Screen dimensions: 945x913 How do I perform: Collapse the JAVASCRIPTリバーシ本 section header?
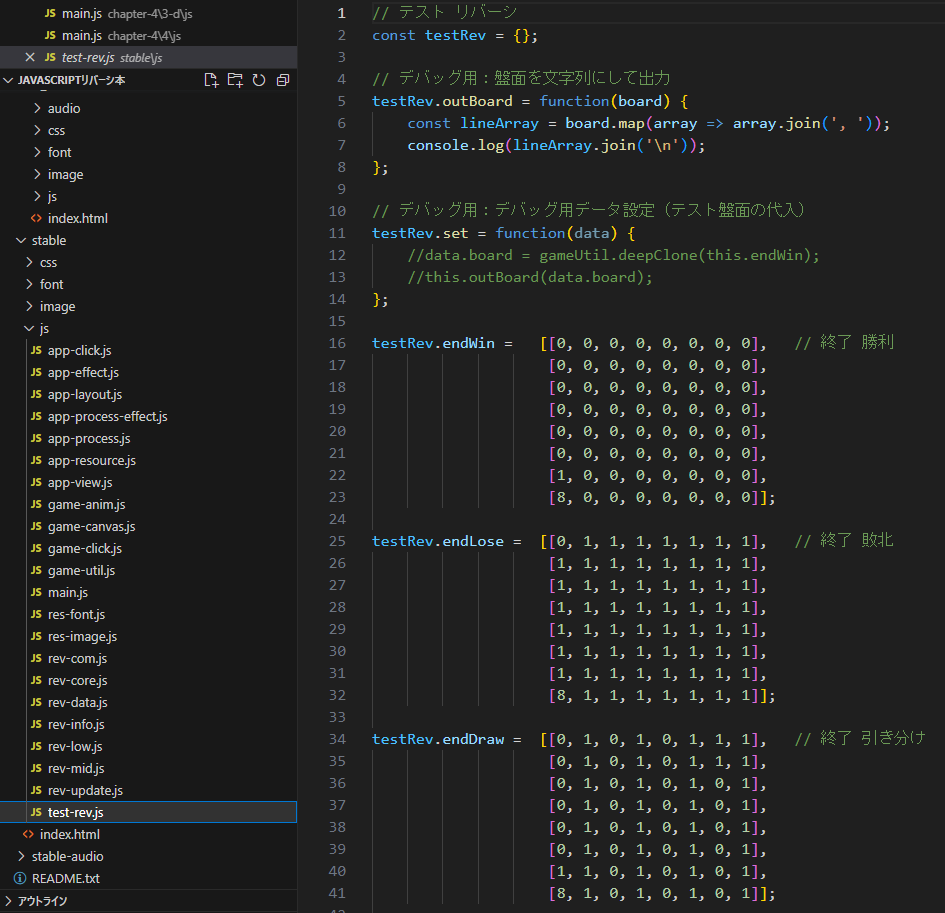[8, 79]
